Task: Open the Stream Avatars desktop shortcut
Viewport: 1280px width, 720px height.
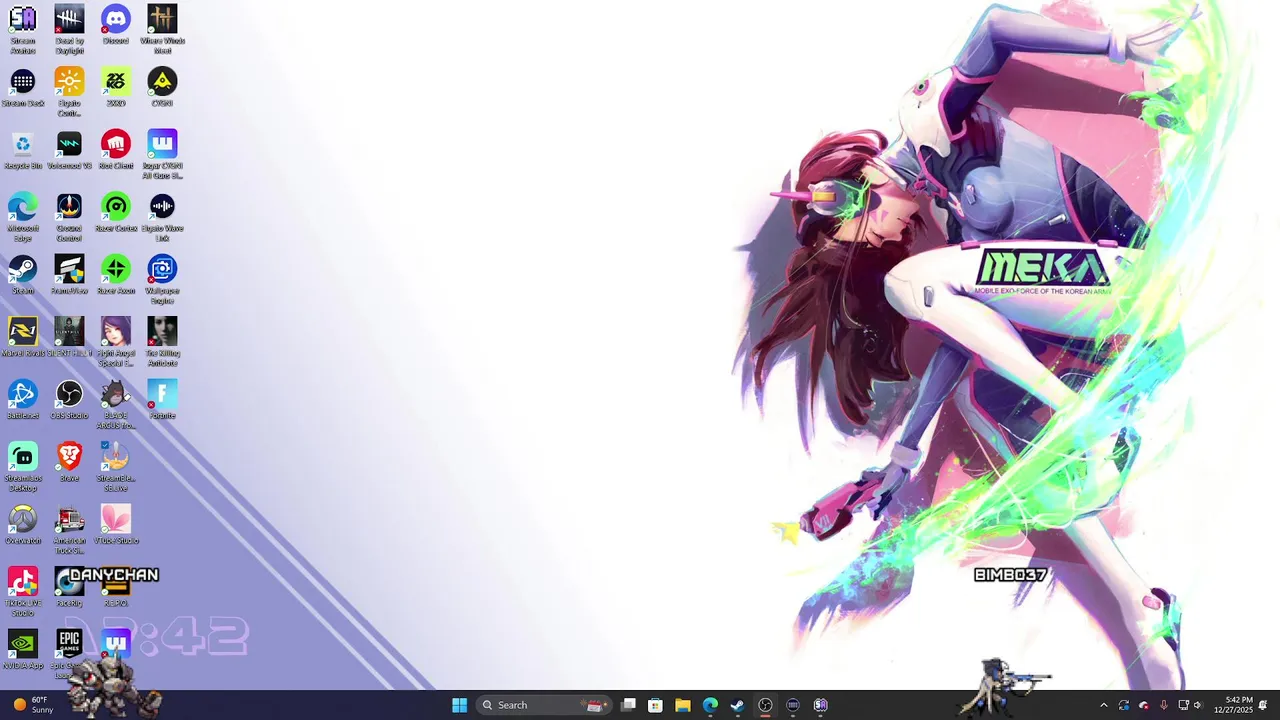Action: click(x=22, y=29)
